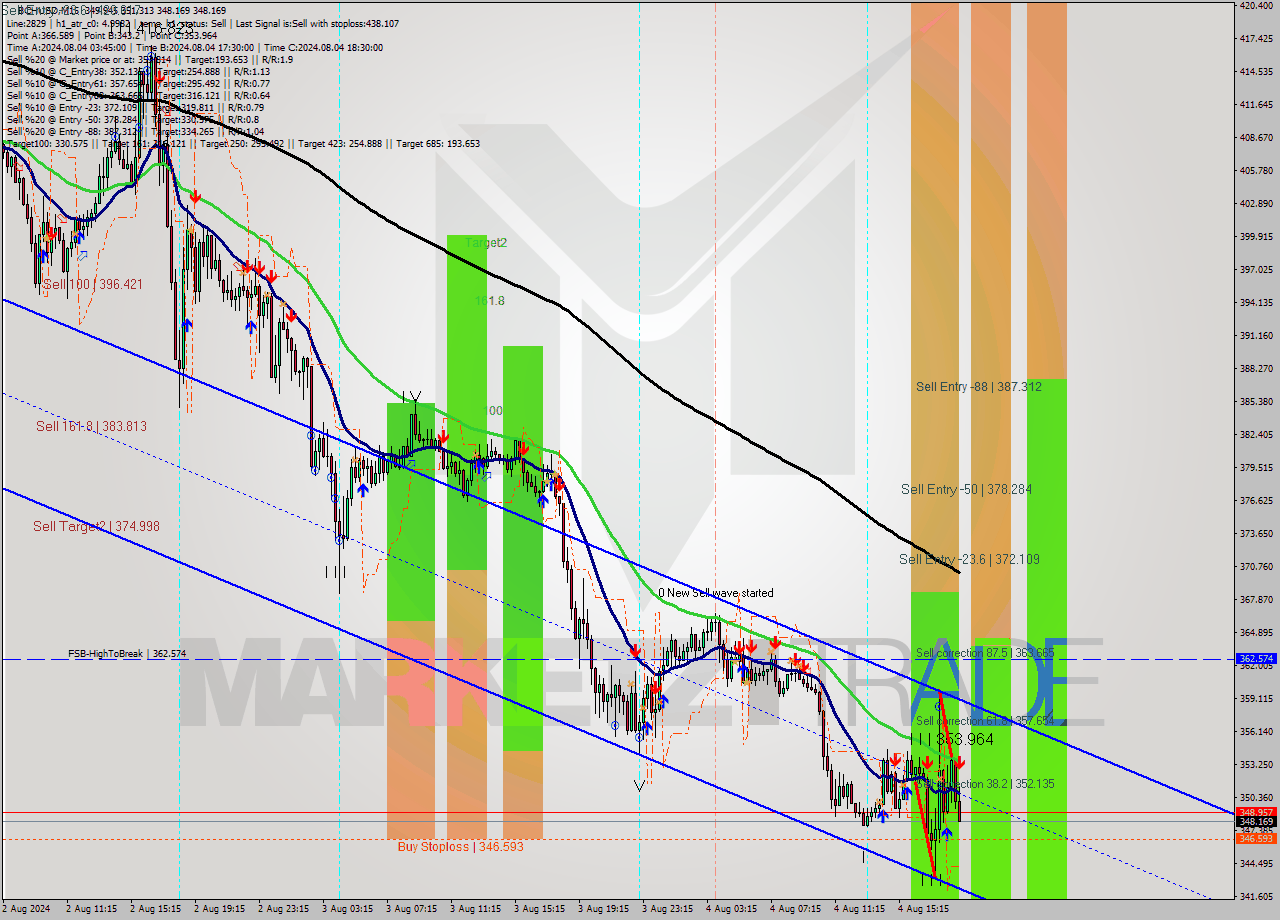Screen dimensions: 1280x920
Task: Click the 341.605 price axis label
Action: click(1256, 896)
